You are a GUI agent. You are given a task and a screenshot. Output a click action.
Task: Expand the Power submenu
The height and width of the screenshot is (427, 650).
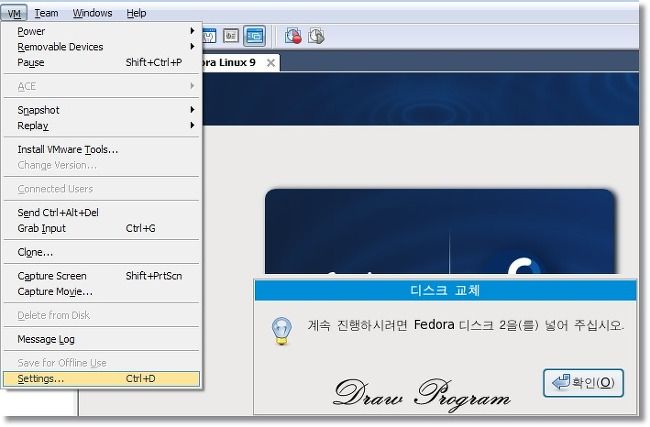pos(102,31)
